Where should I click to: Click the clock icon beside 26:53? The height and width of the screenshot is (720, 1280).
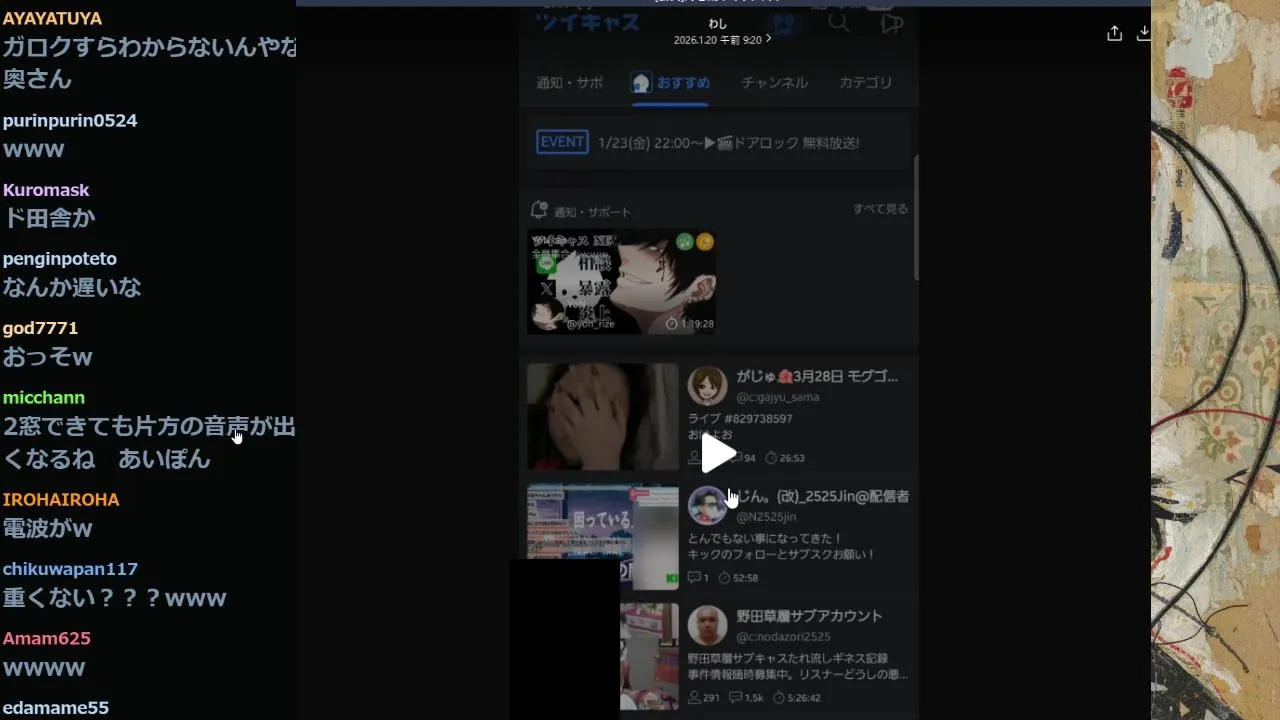coord(771,458)
